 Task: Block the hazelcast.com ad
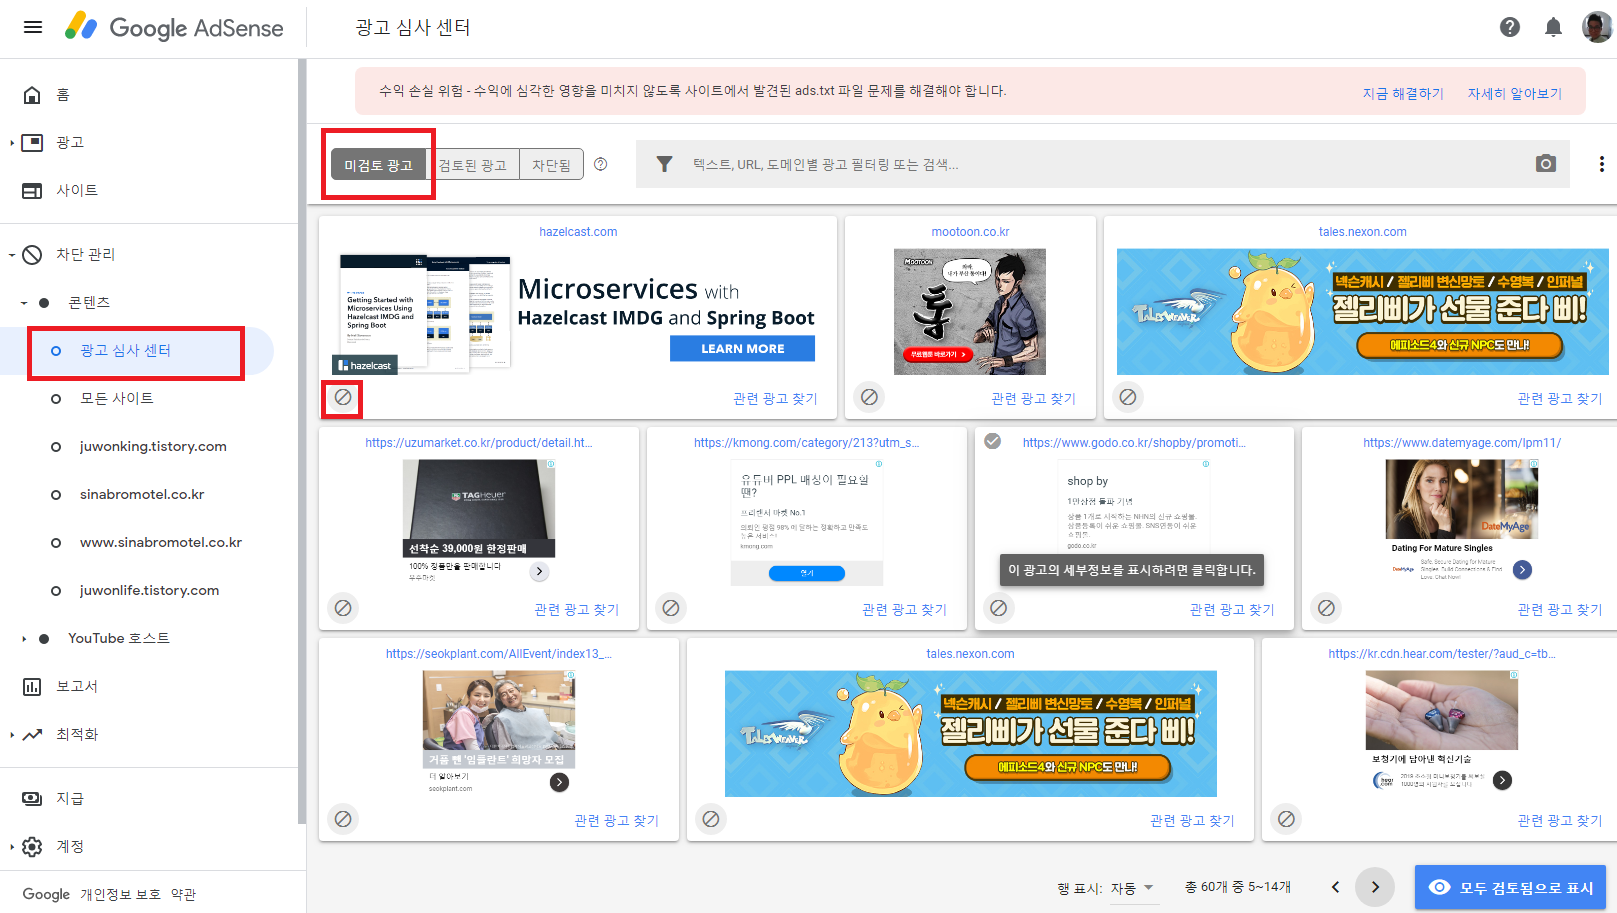[x=343, y=397]
